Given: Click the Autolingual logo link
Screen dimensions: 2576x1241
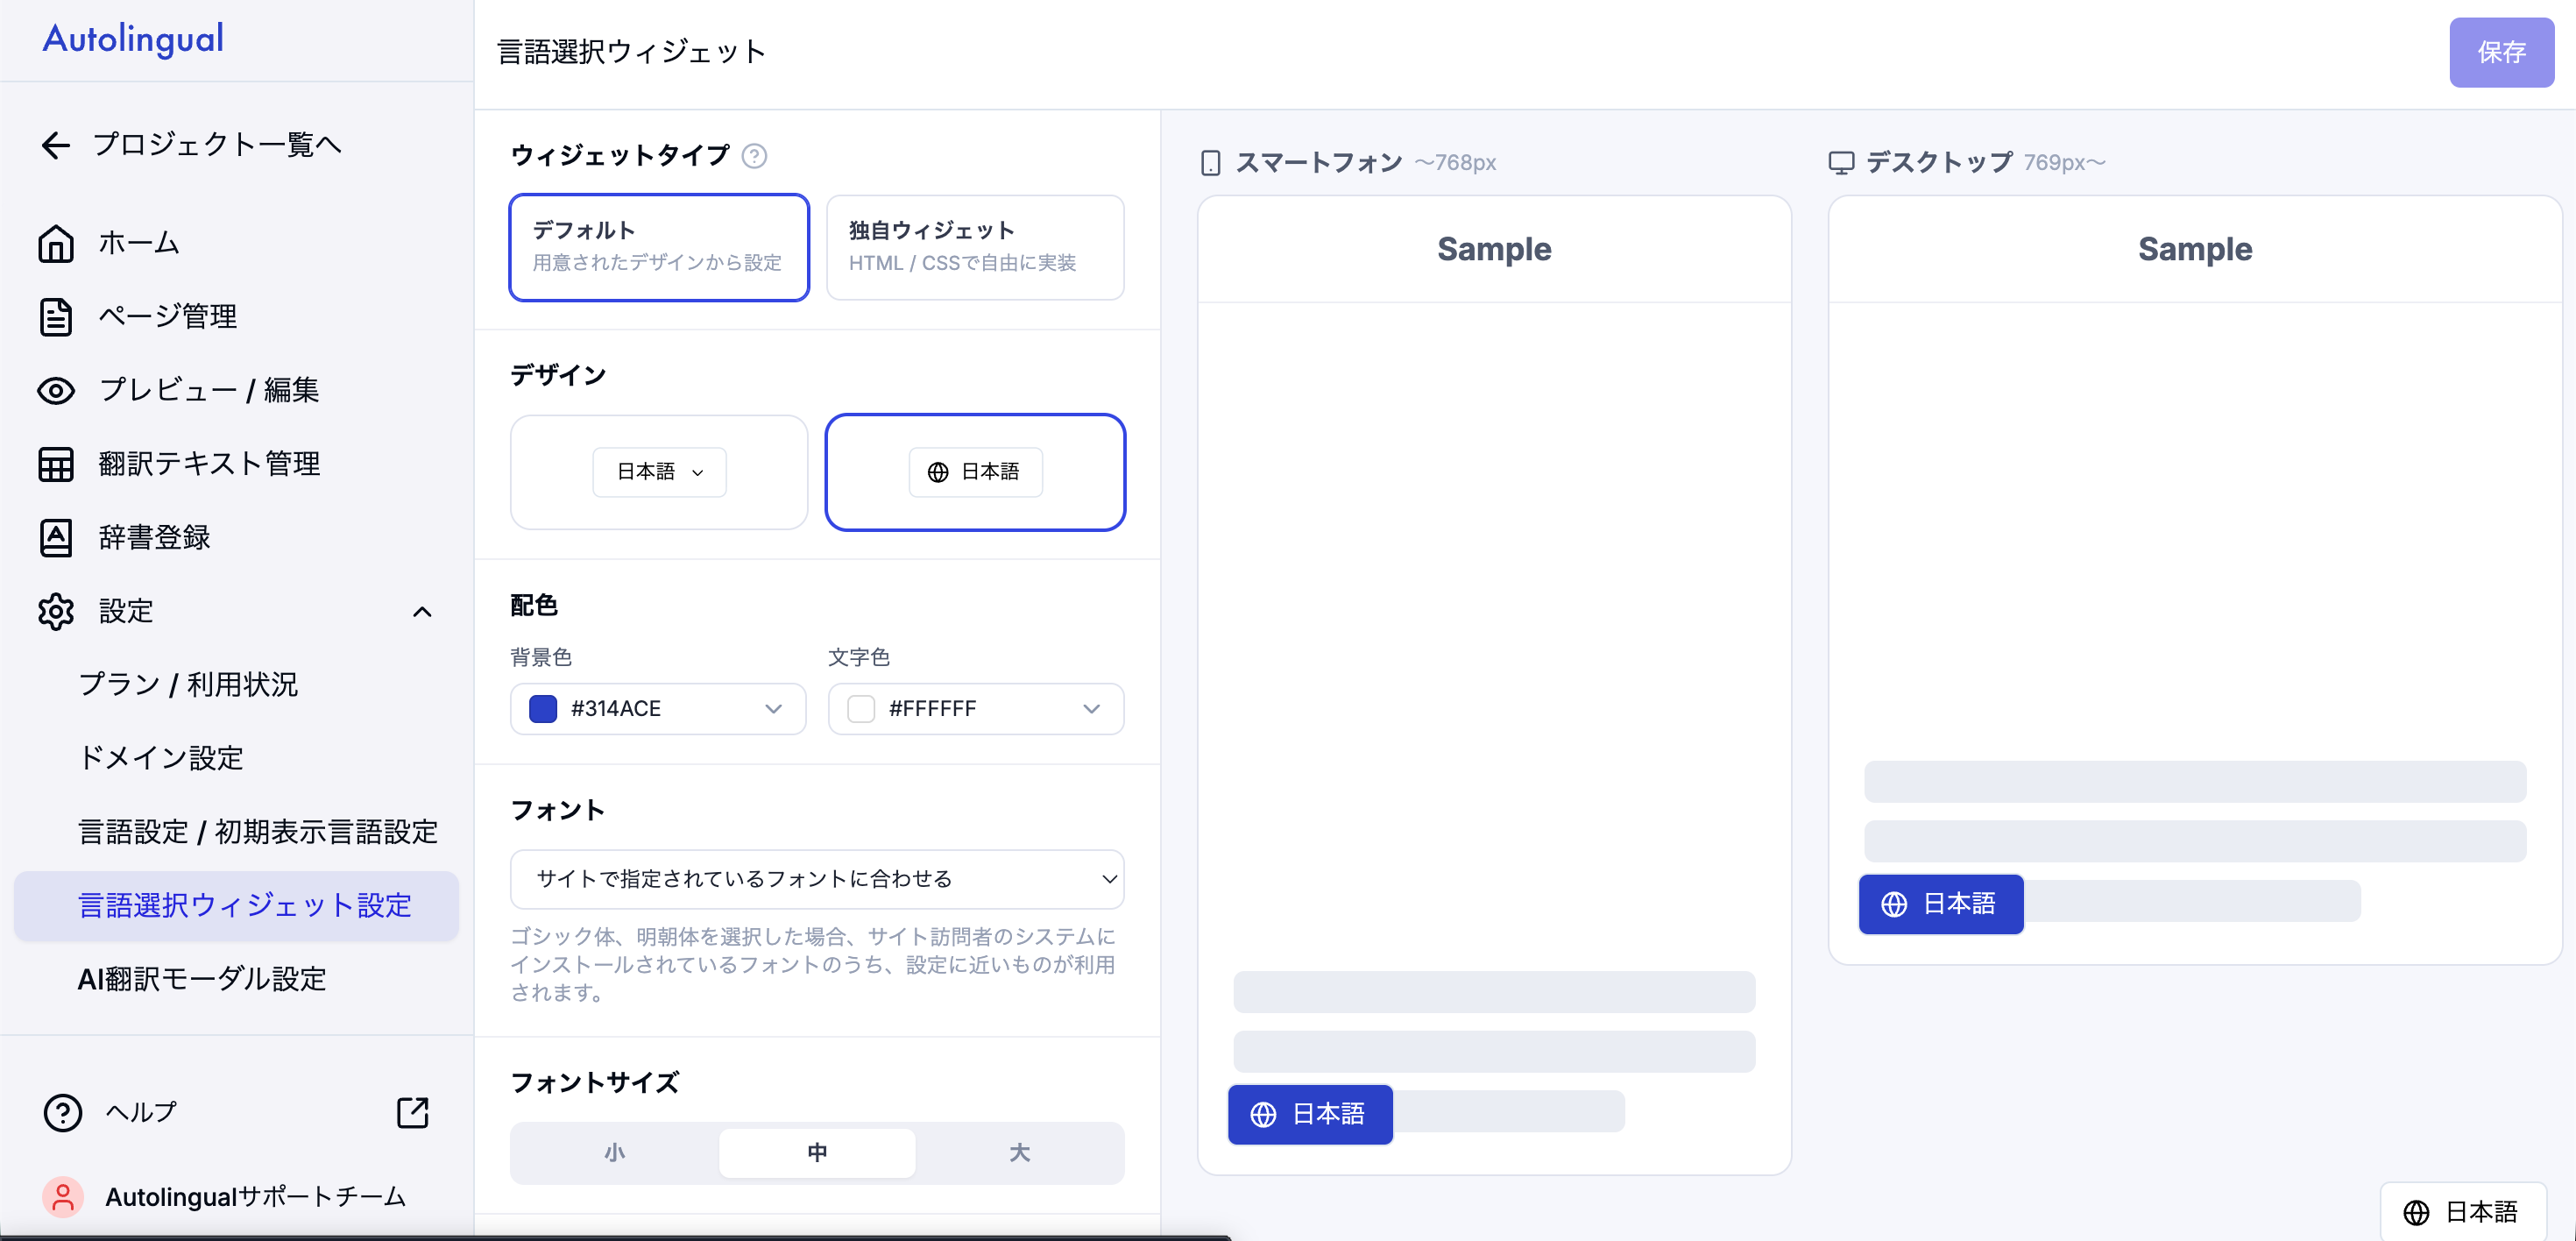Looking at the screenshot, I should pyautogui.click(x=133, y=38).
